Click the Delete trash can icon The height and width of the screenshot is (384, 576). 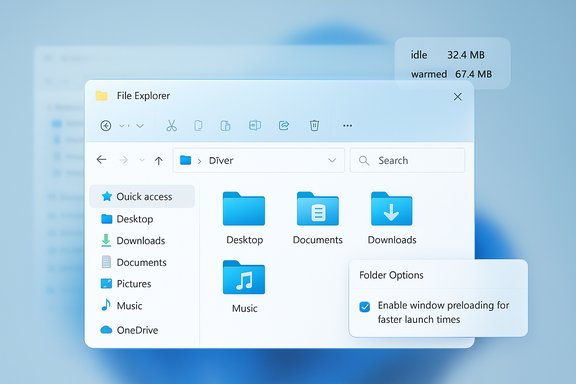[x=314, y=126]
